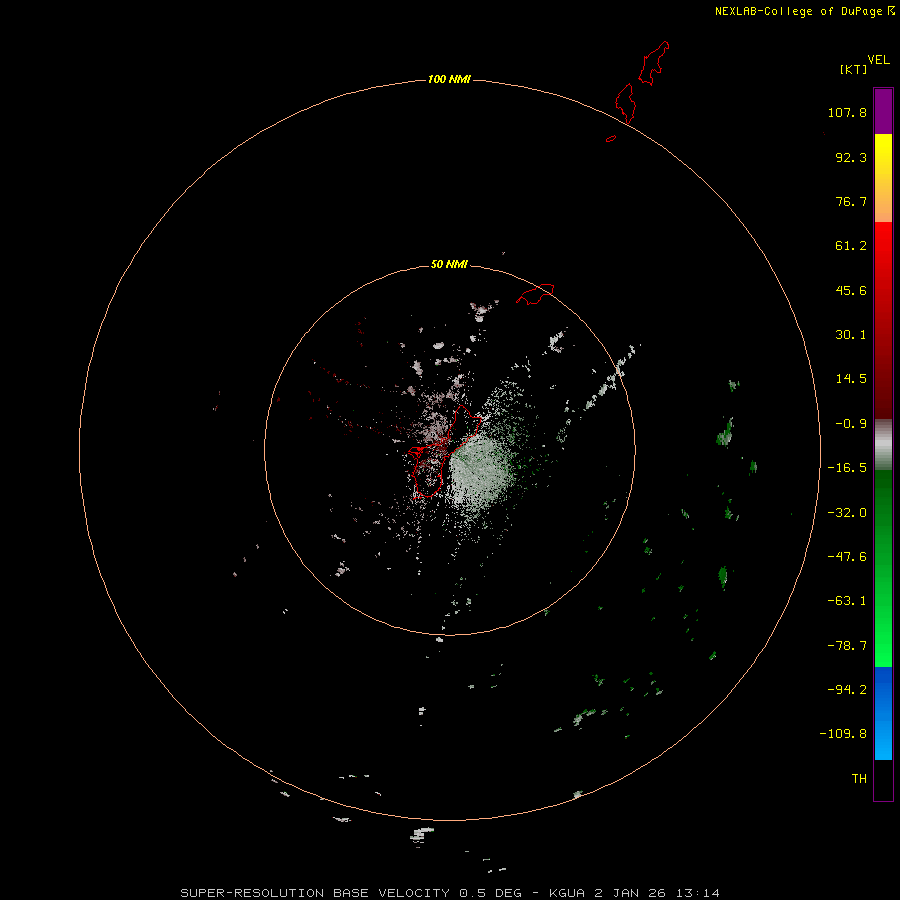This screenshot has width=900, height=900.
Task: Click the -16.5 legend value
Action: (x=847, y=468)
